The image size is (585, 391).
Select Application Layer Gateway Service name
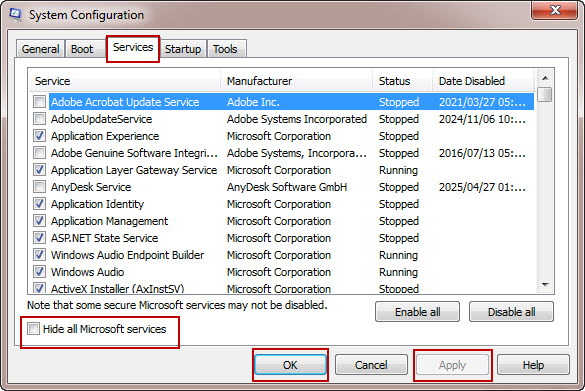pos(134,170)
